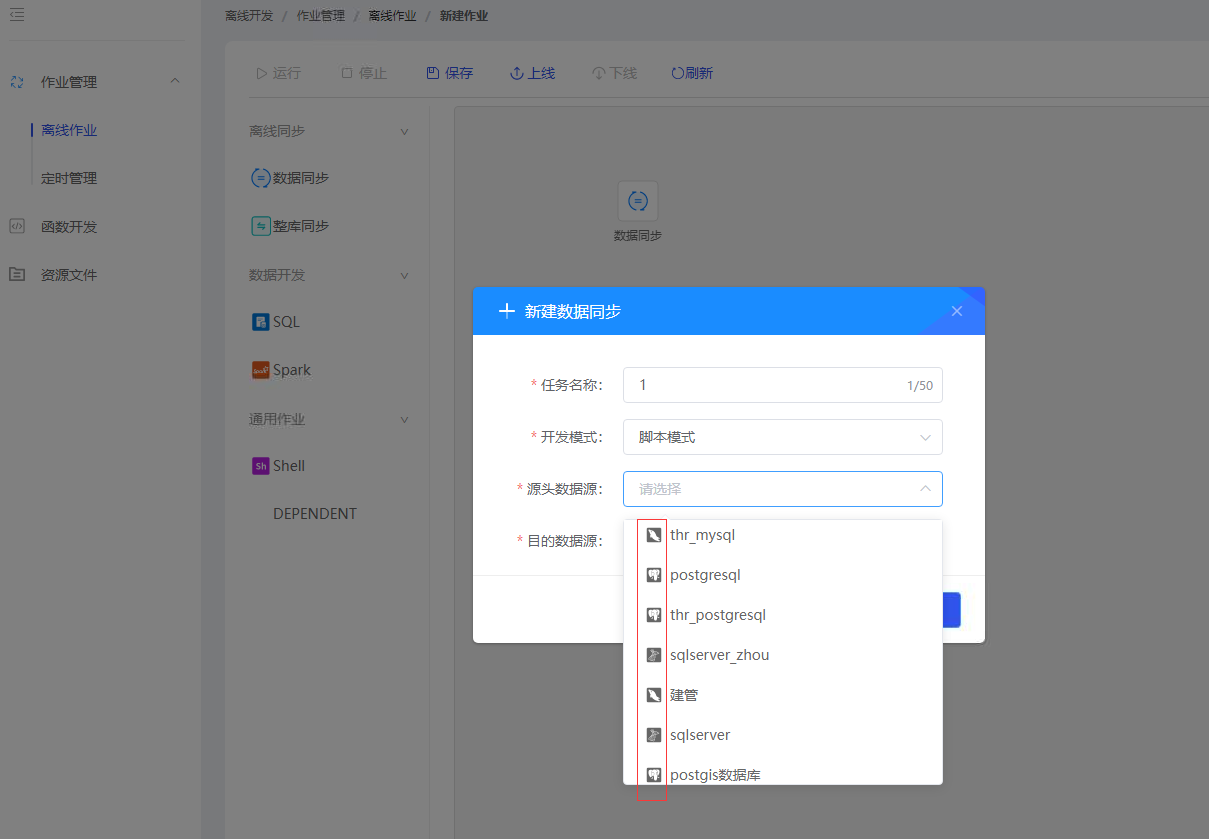Select thr_mysql as source data source
This screenshot has width=1209, height=839.
704,534
